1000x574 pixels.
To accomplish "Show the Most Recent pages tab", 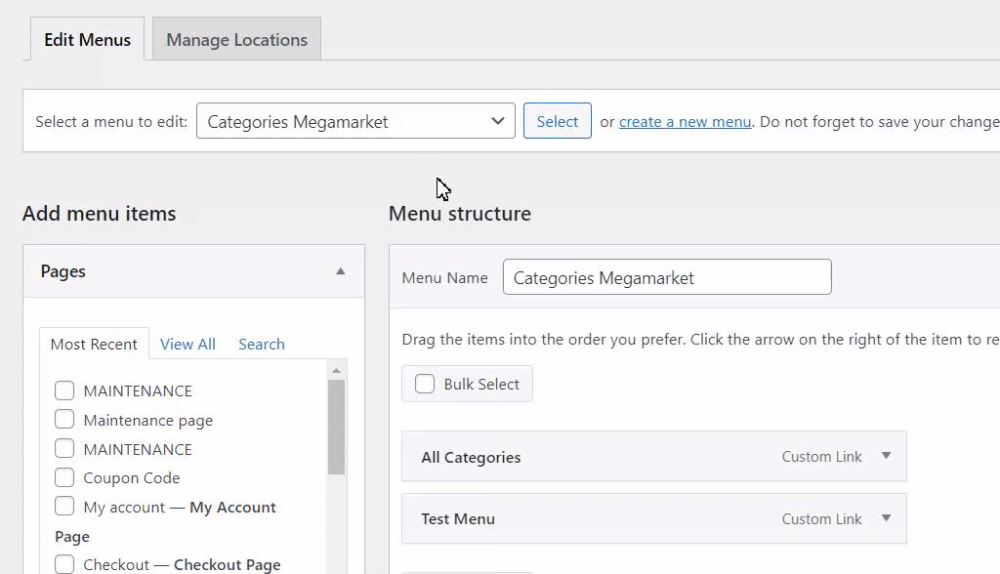I will pos(94,344).
